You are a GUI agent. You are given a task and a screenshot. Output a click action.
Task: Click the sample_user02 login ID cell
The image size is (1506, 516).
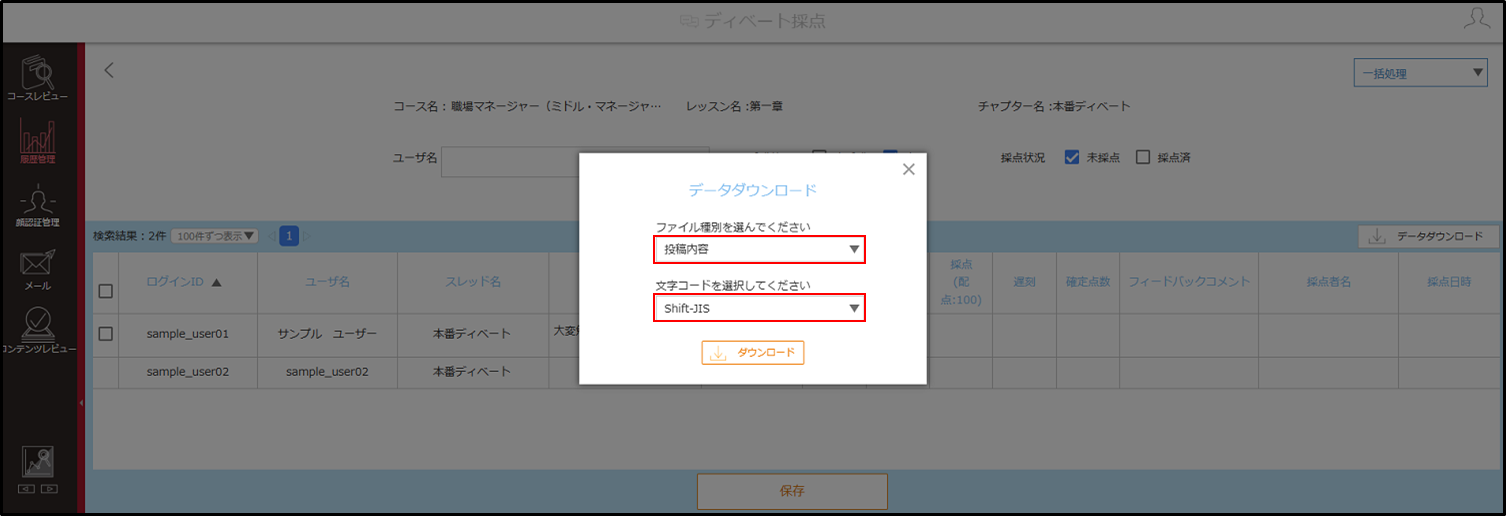(188, 372)
